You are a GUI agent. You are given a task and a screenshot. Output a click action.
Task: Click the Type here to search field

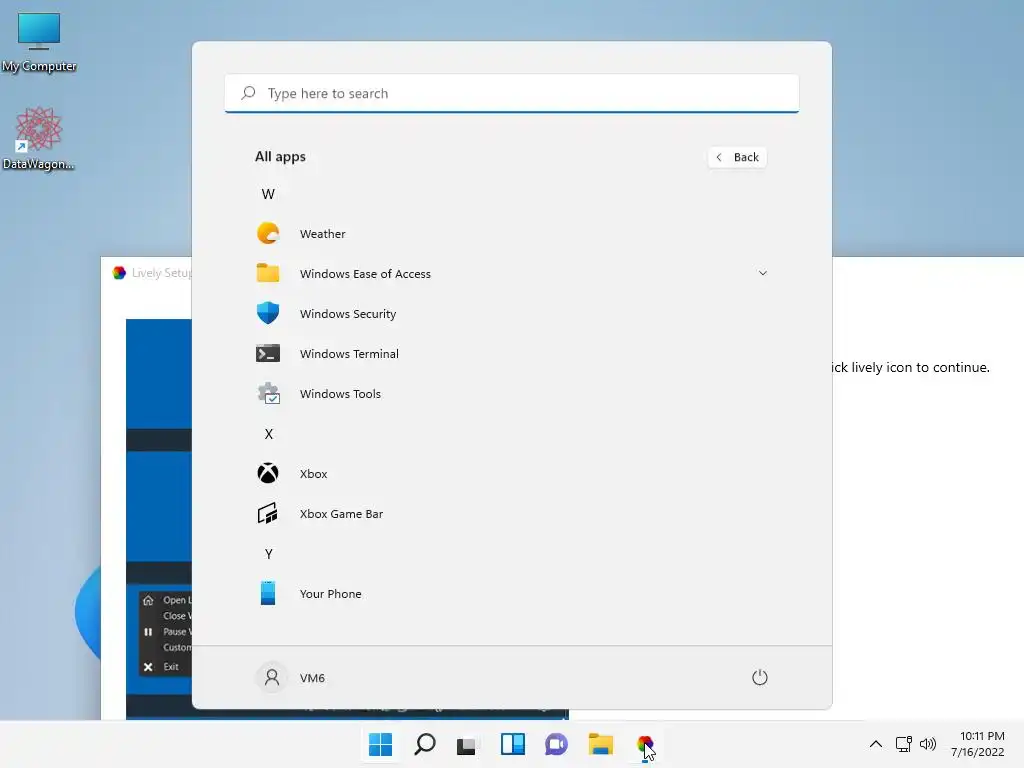[x=511, y=93]
